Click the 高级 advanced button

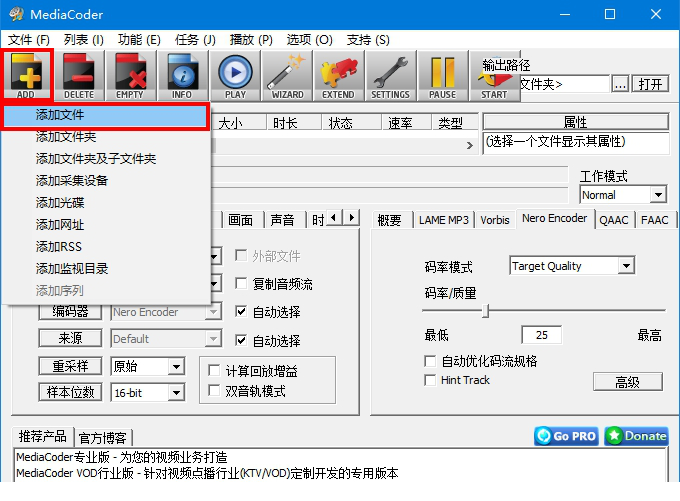(627, 382)
